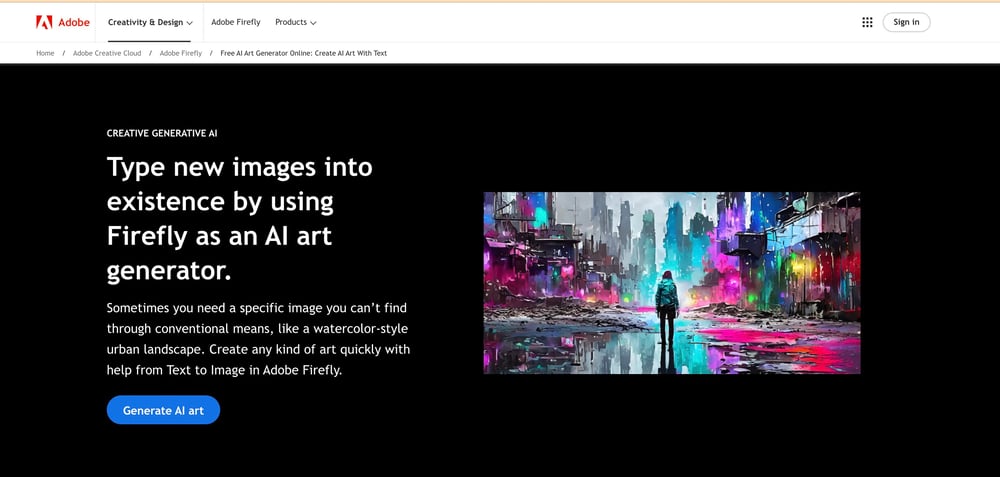1000x477 pixels.
Task: Click the Generate AI art button
Action: coord(163,410)
